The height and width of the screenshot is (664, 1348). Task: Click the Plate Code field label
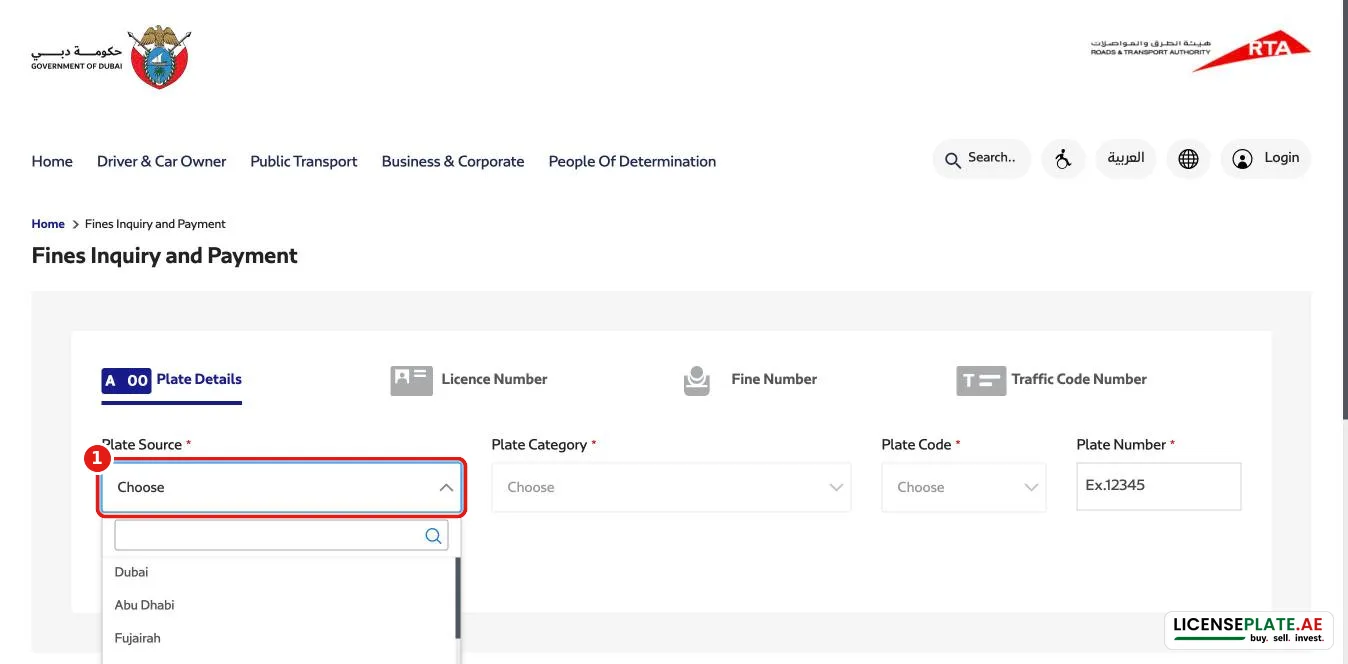(921, 445)
